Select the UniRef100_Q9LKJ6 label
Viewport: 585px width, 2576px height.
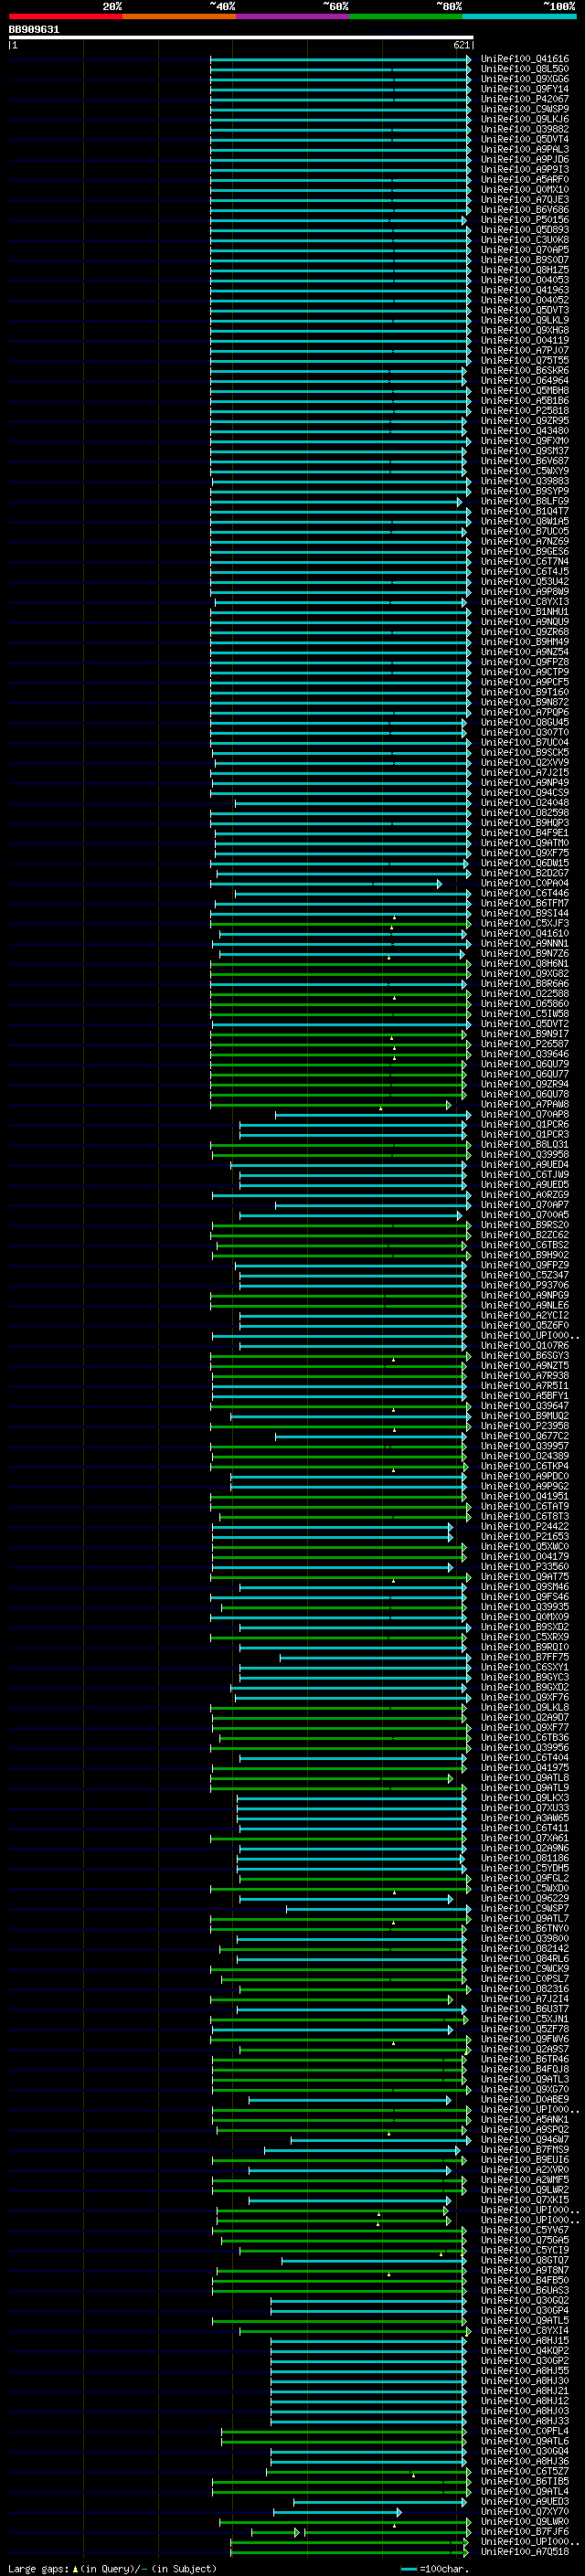(x=525, y=119)
